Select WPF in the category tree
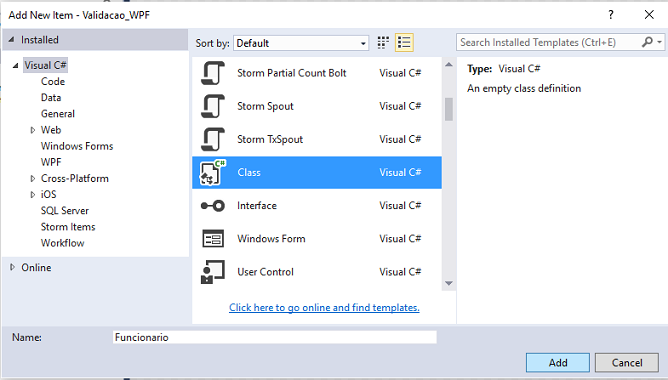 click(x=51, y=162)
